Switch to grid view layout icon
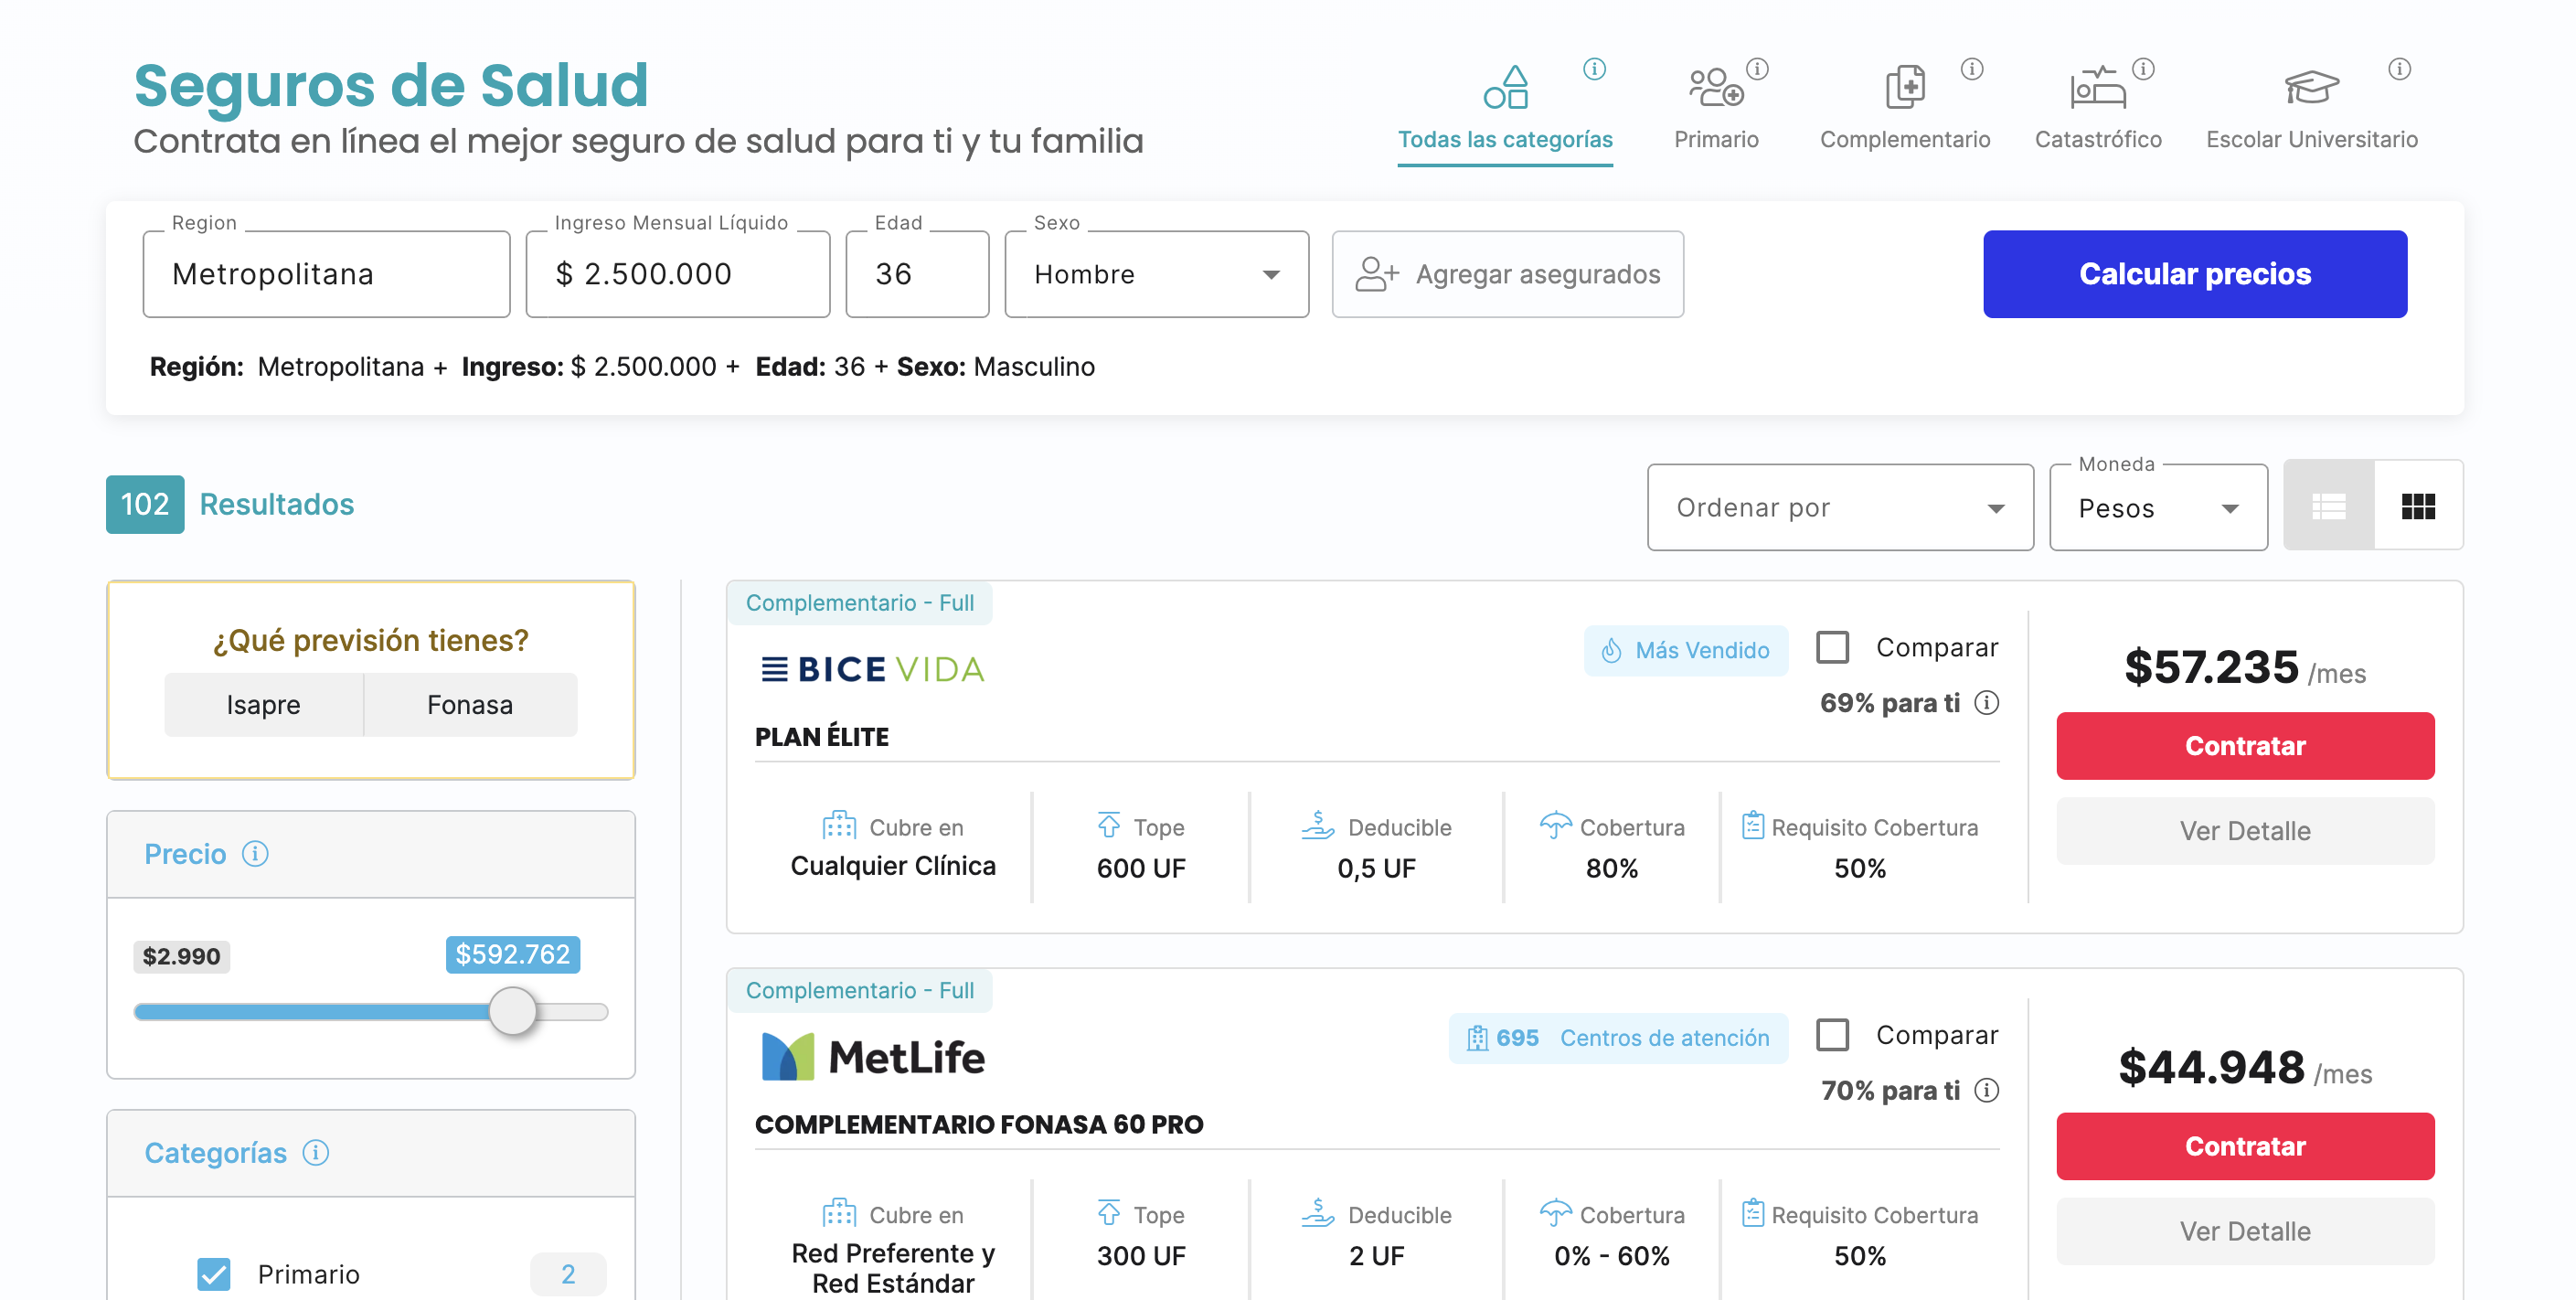This screenshot has width=2576, height=1300. 2418,506
